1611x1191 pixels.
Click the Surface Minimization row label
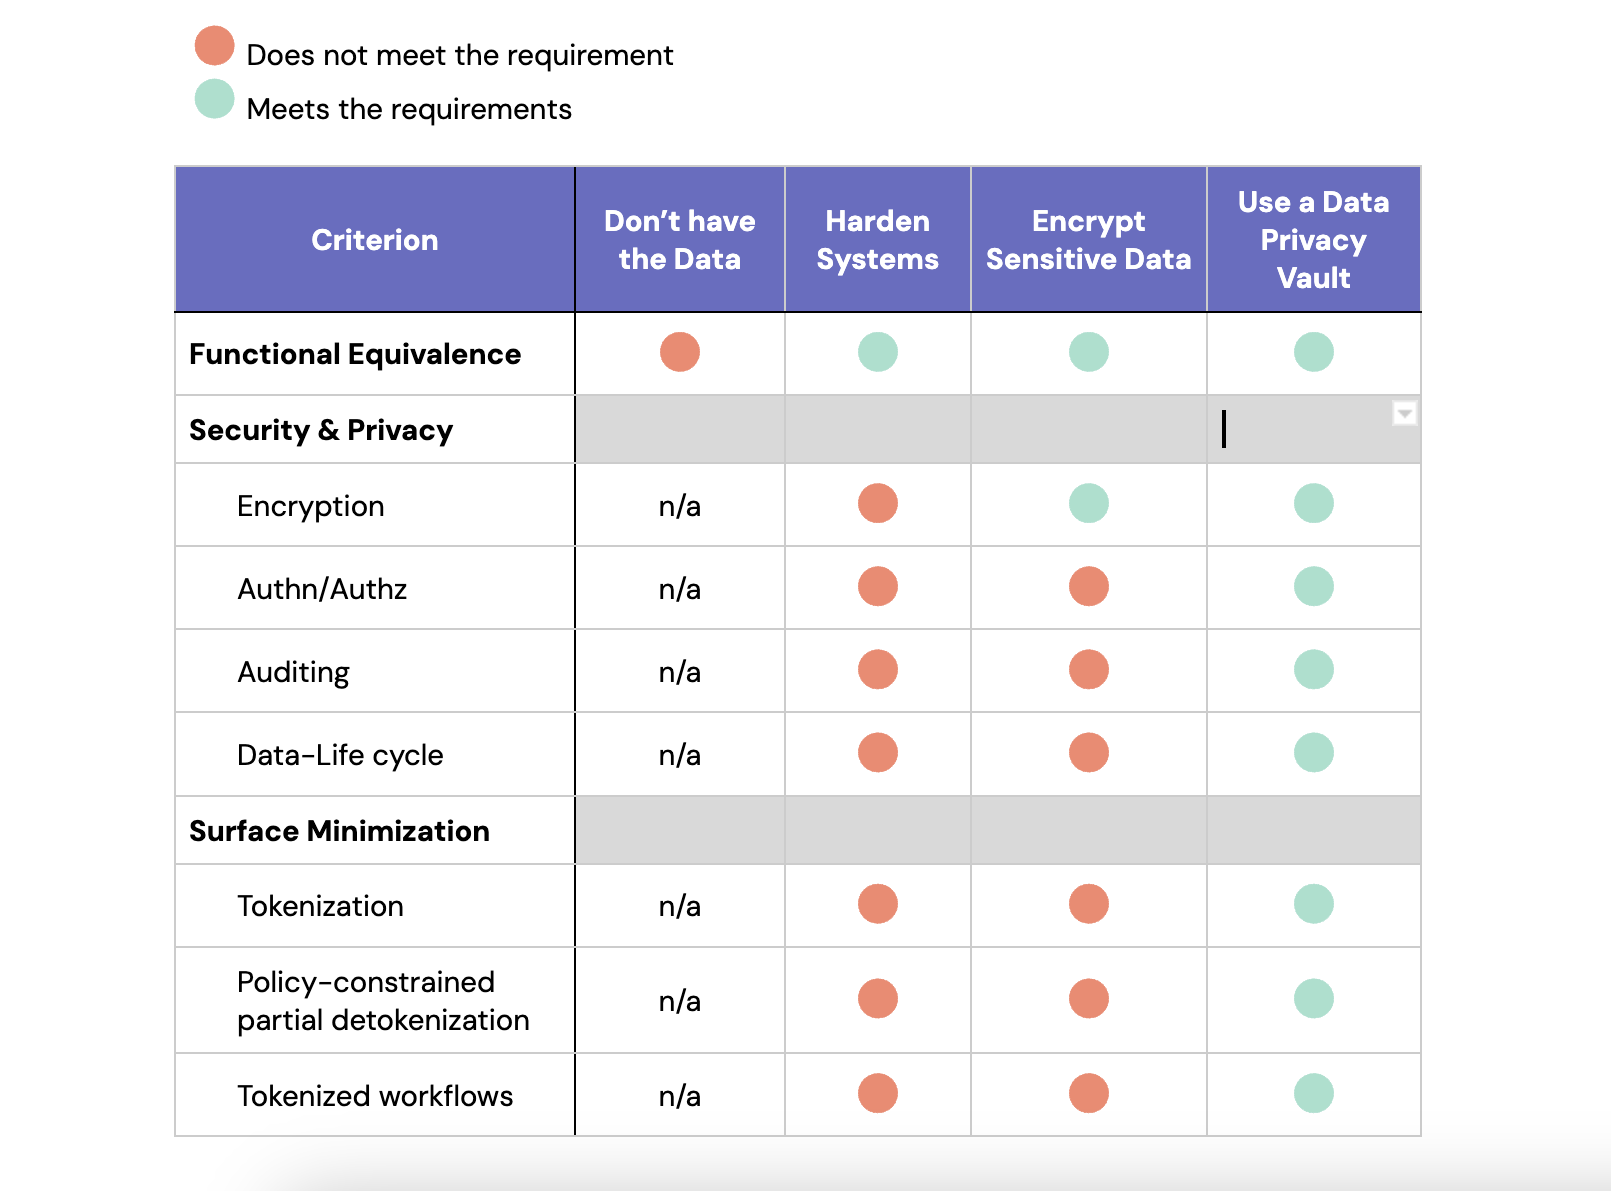339,831
